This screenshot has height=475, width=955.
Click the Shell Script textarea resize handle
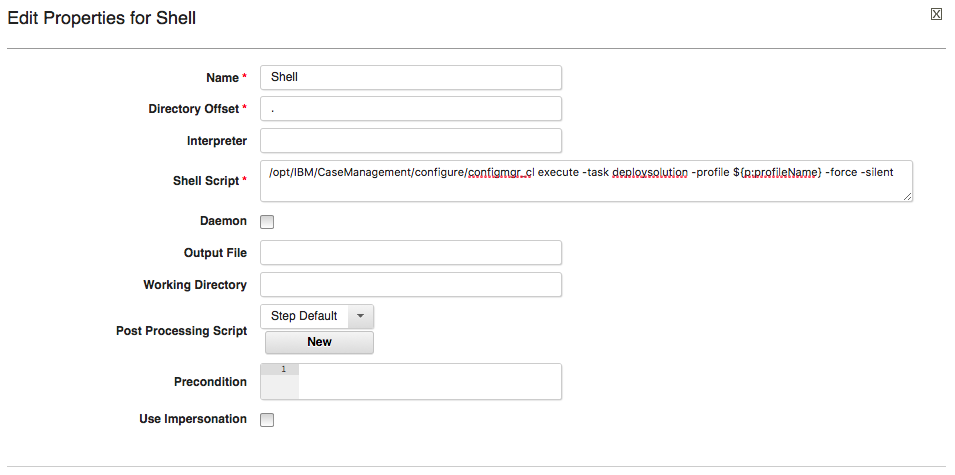[x=907, y=196]
